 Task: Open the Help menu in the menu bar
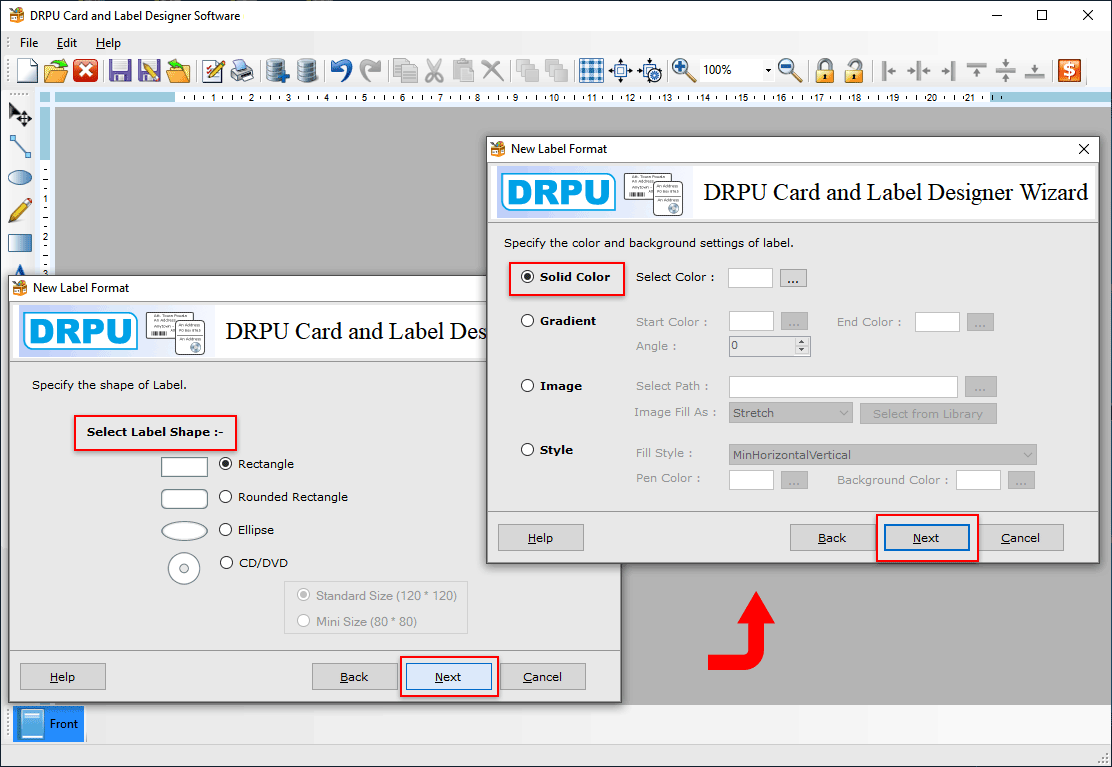[109, 43]
